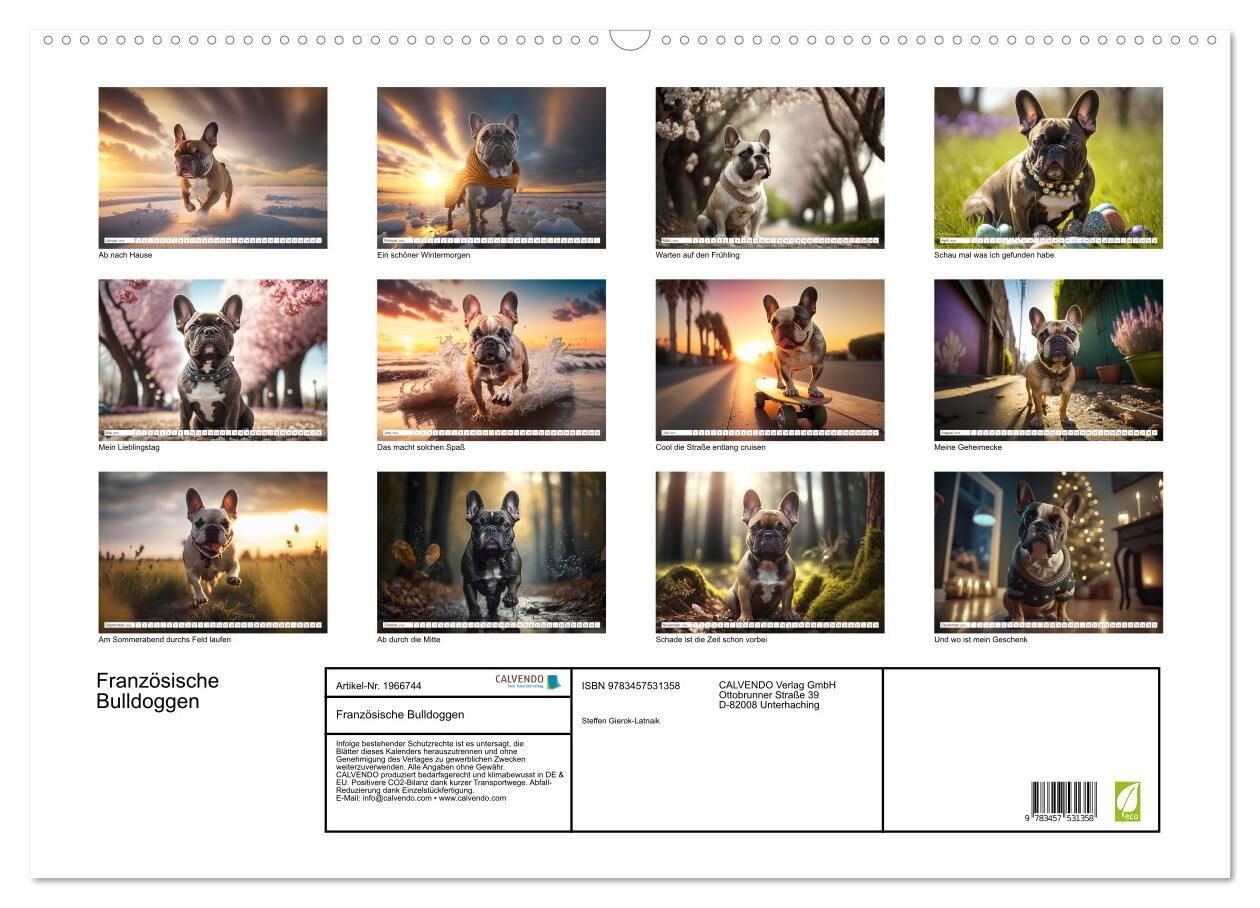The height and width of the screenshot is (908, 1260).
Task: Click the green eco leaf icon
Action: tap(1127, 801)
